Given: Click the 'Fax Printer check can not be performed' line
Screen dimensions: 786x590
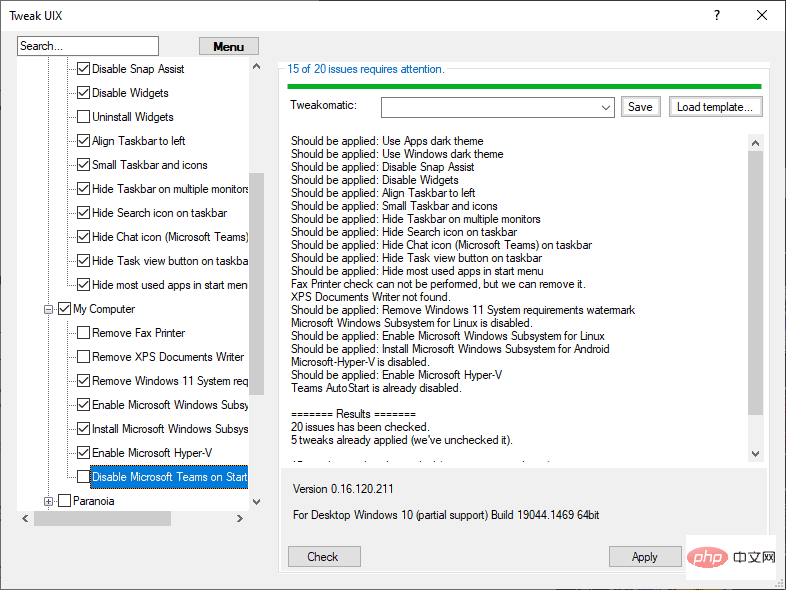Looking at the screenshot, I should (x=438, y=284).
